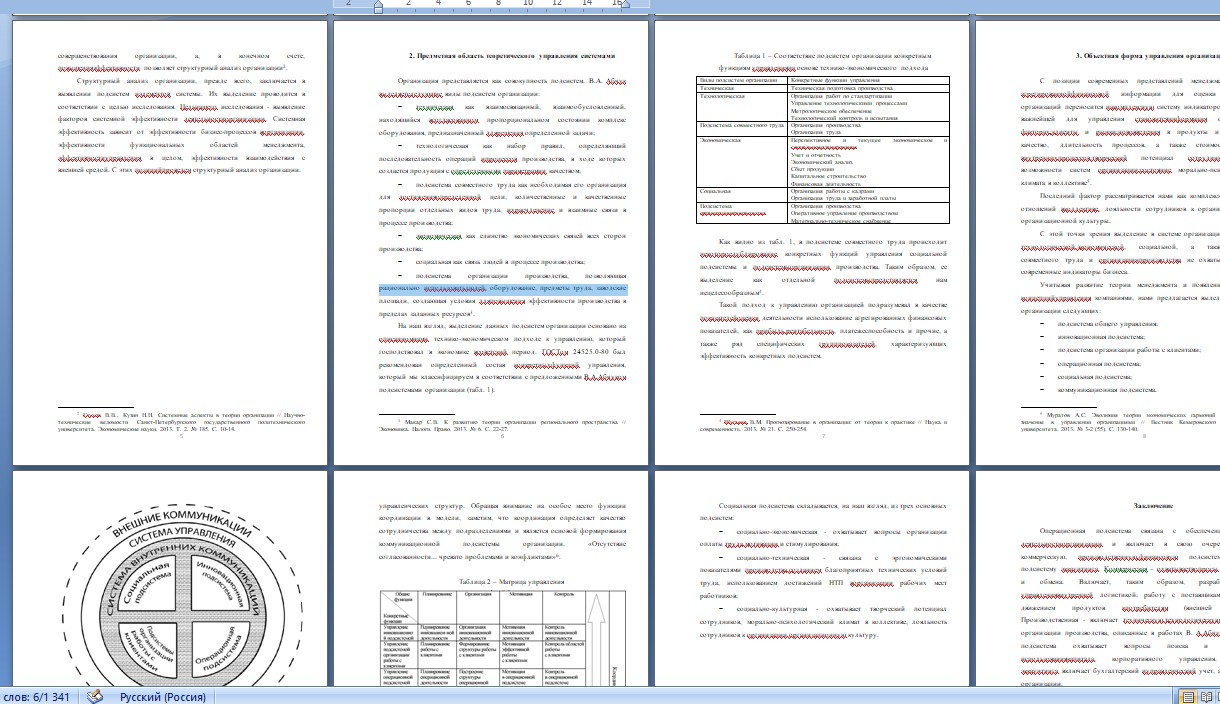Click the word count "слов: 6/1 341"

tap(37, 696)
